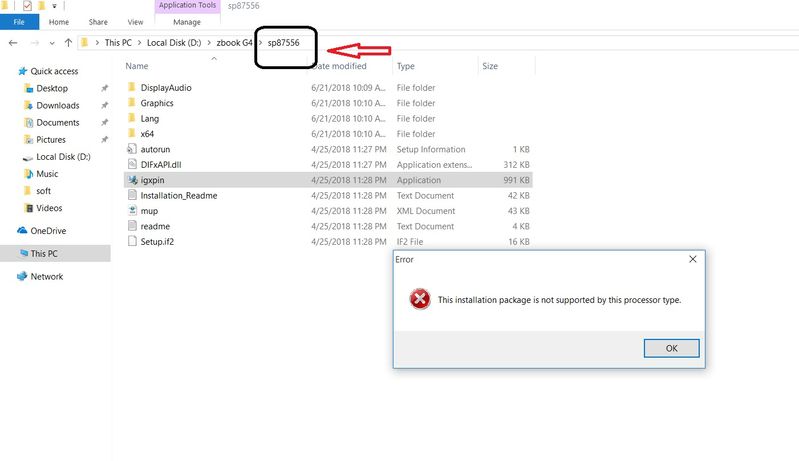
Task: Click the mup XML Document type cell
Action: pos(426,211)
